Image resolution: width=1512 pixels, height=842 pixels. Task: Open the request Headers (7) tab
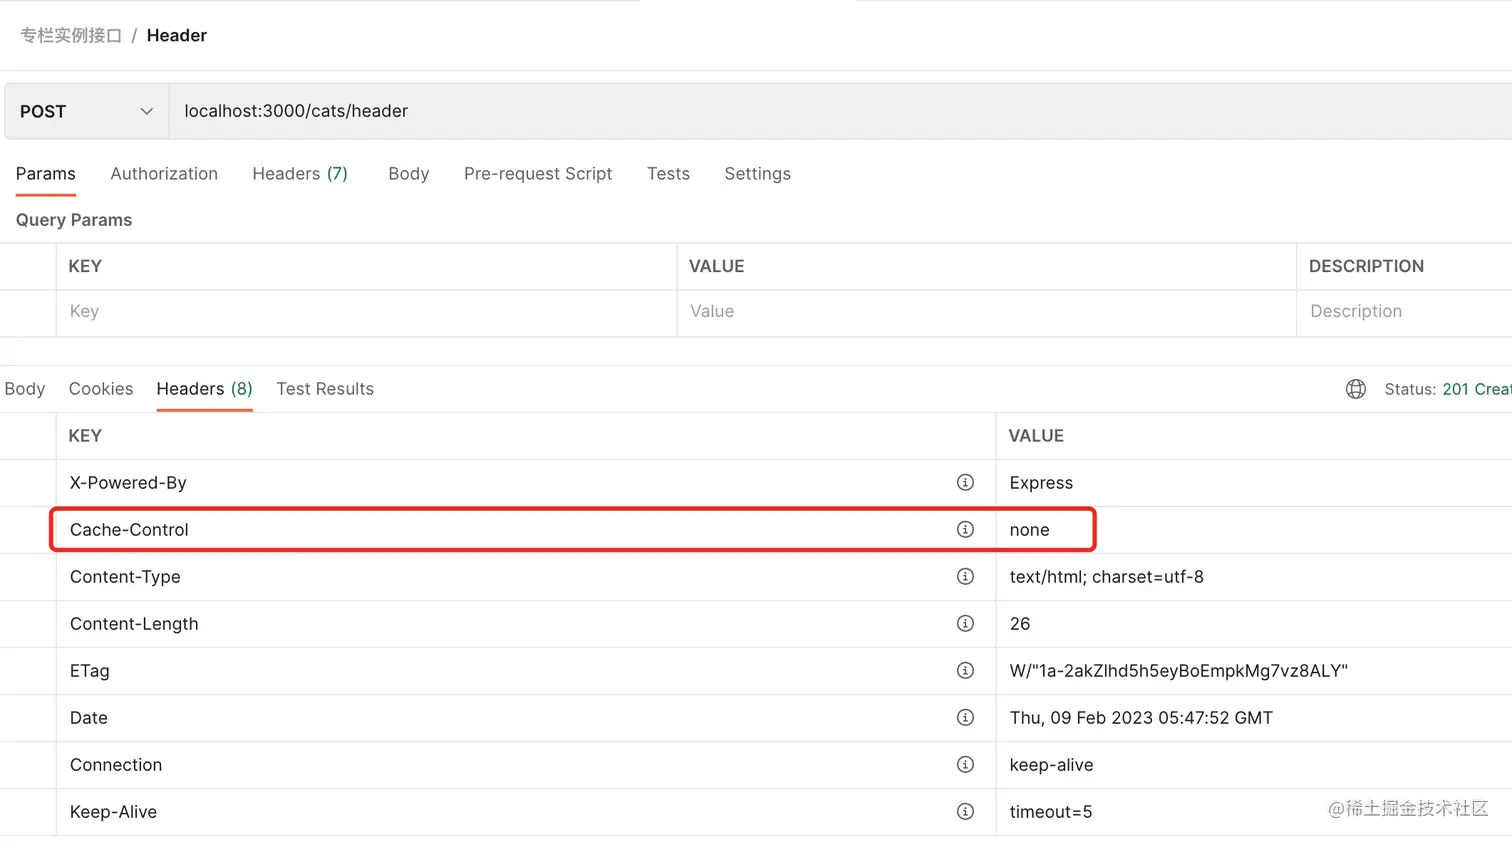(300, 174)
